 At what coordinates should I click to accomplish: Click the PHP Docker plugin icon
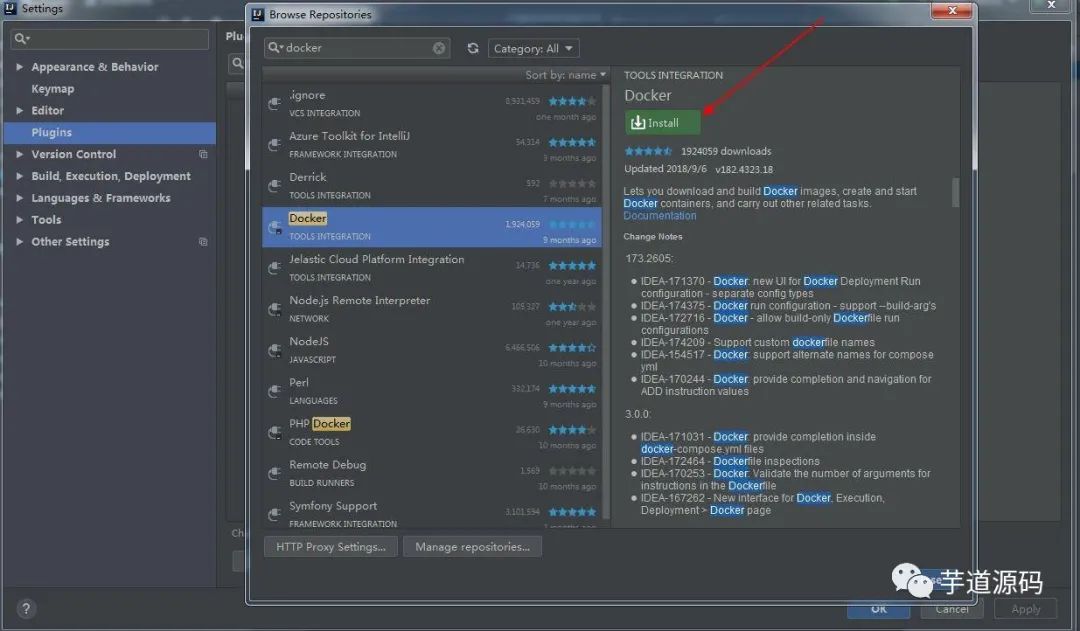pos(274,433)
